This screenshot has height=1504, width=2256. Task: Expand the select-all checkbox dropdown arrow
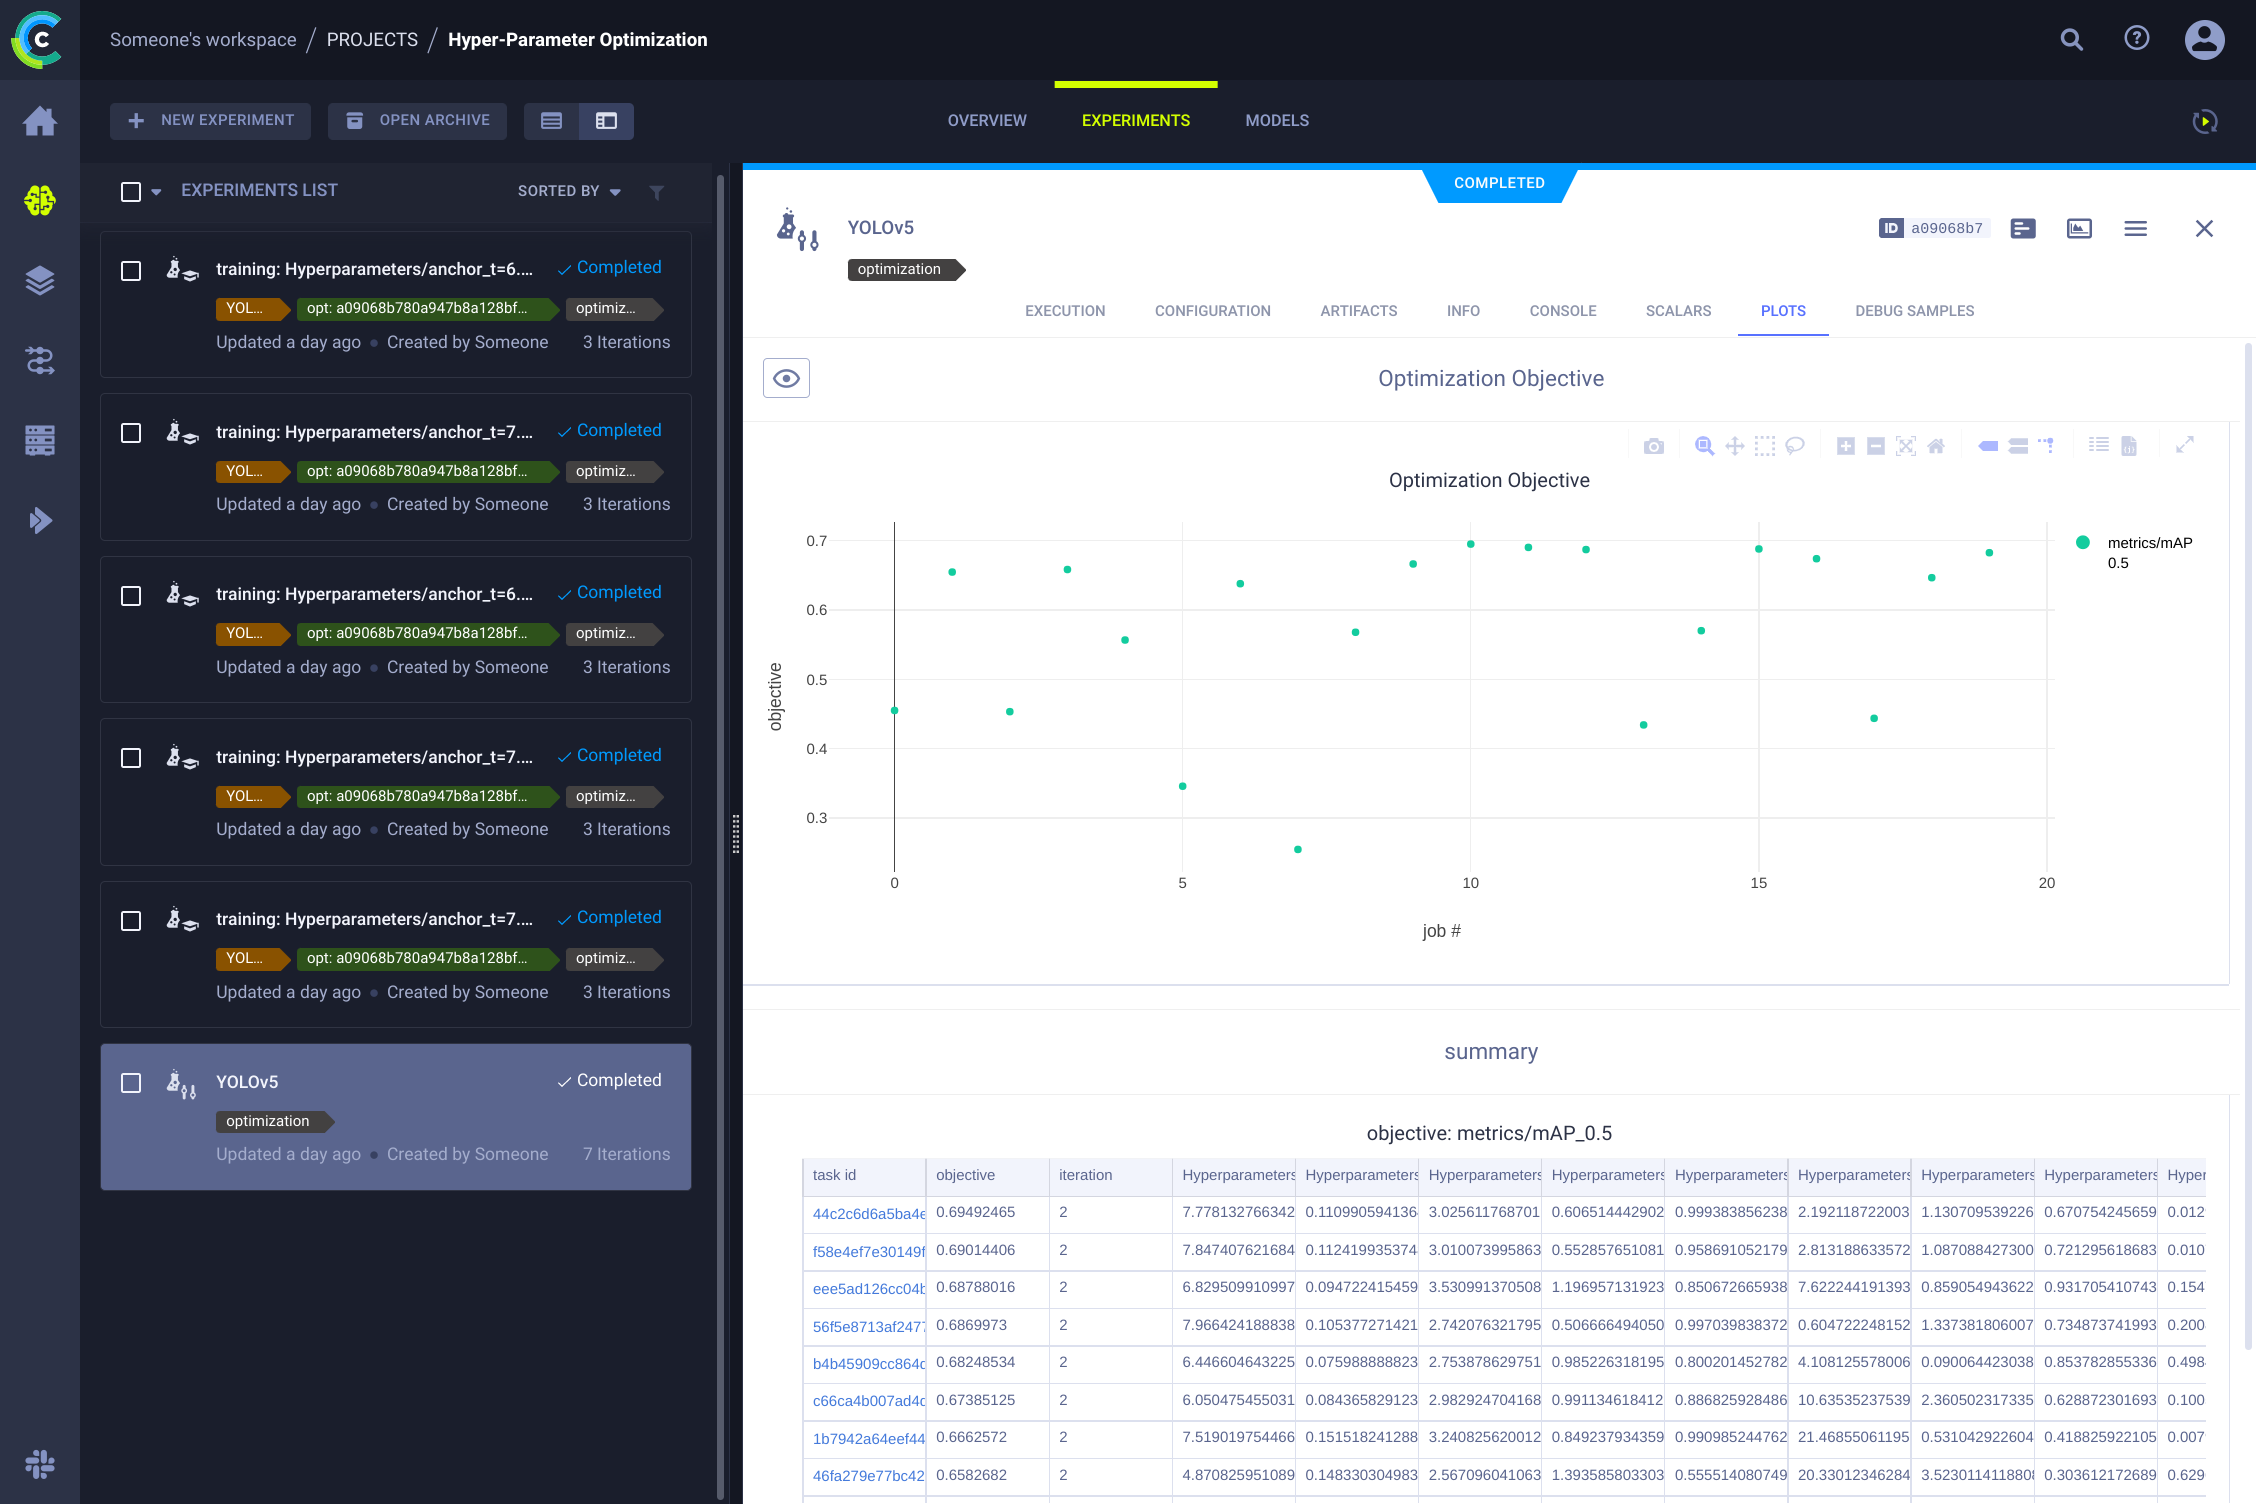156,192
